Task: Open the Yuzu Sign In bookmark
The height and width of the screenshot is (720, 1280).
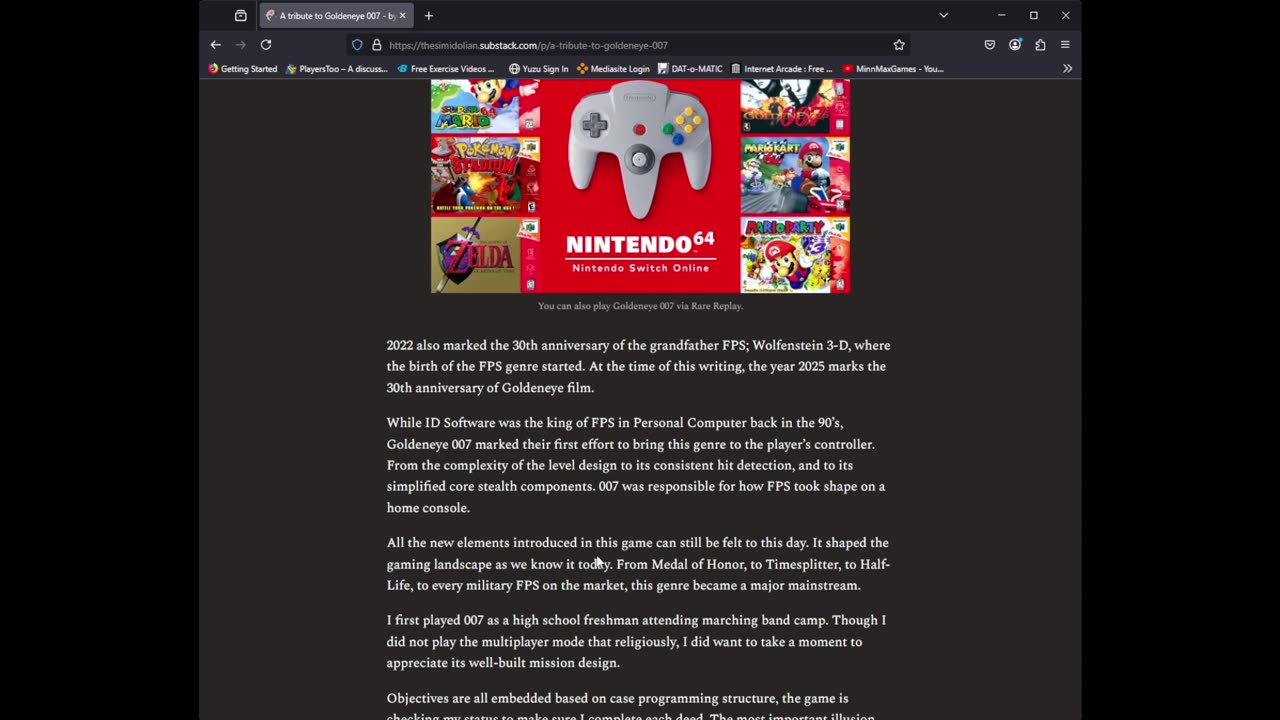Action: pyautogui.click(x=538, y=69)
